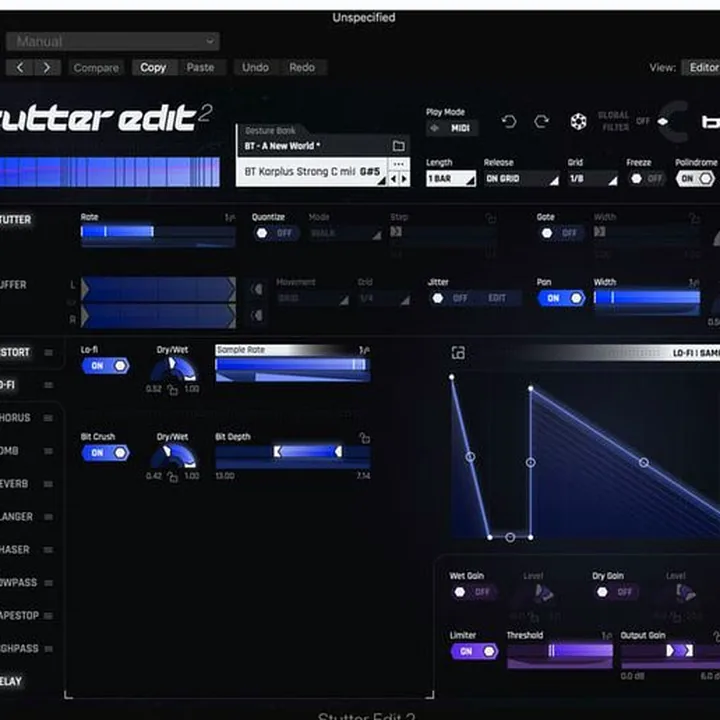Screen dimensions: 720x720
Task: Click the right channel buffer reverse icon
Action: coord(257,315)
